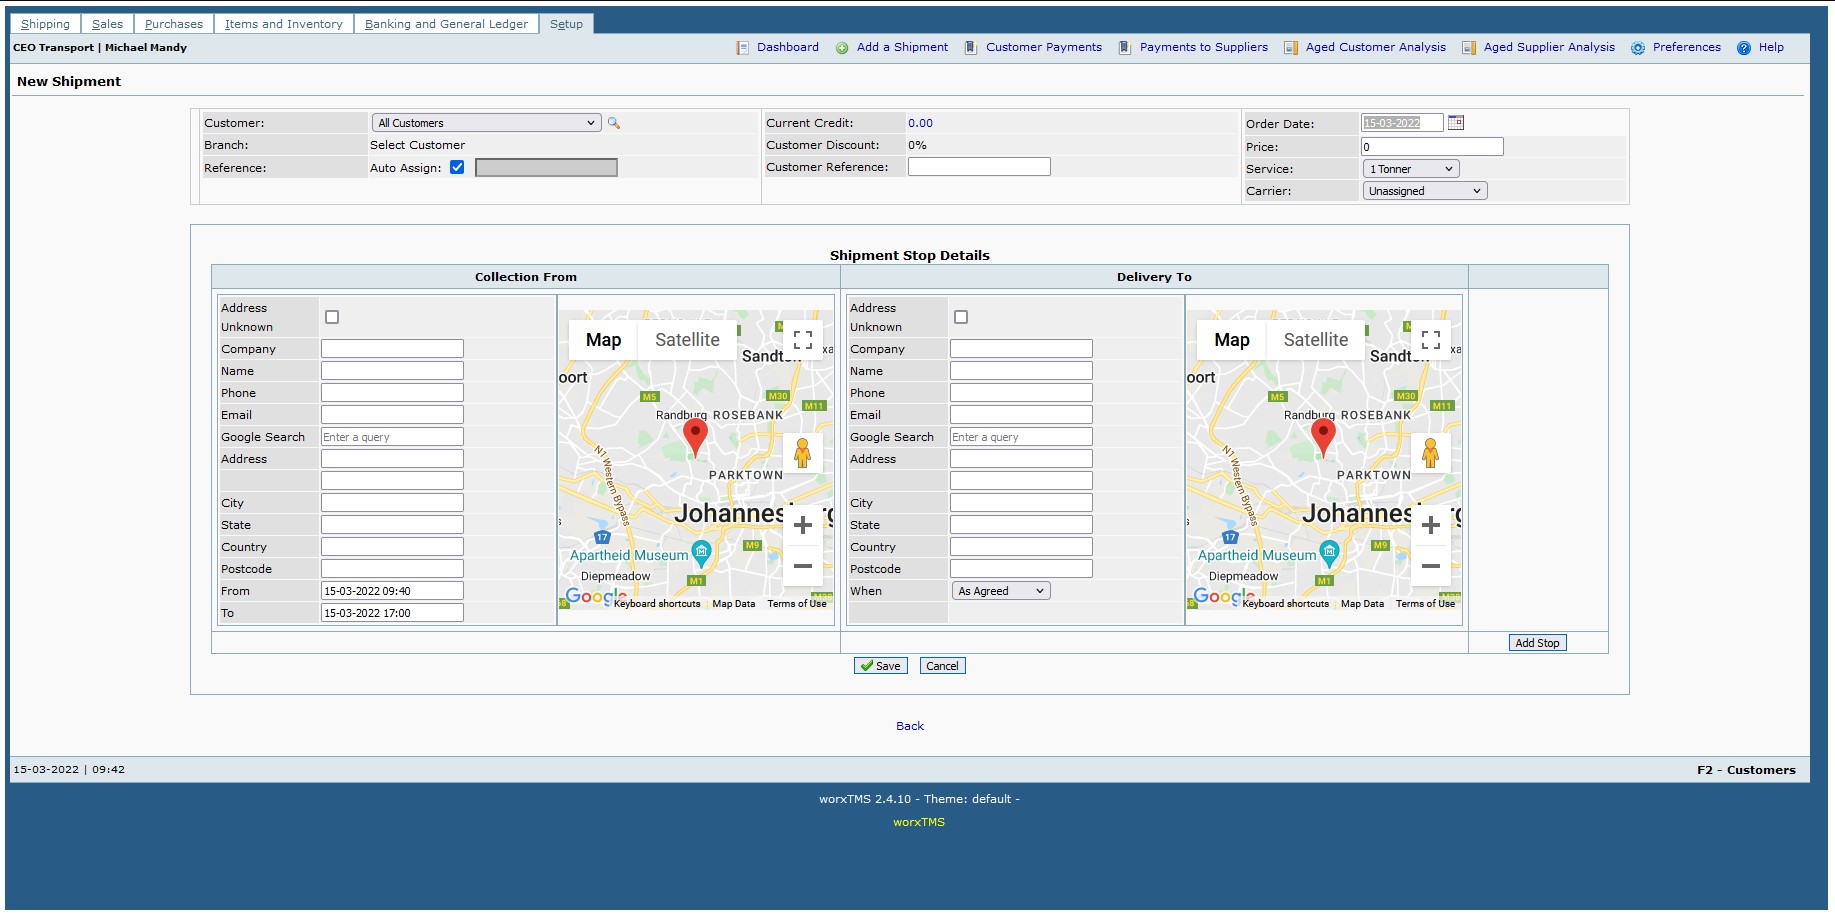Save the new shipment
The height and width of the screenshot is (916, 1835).
coord(879,665)
